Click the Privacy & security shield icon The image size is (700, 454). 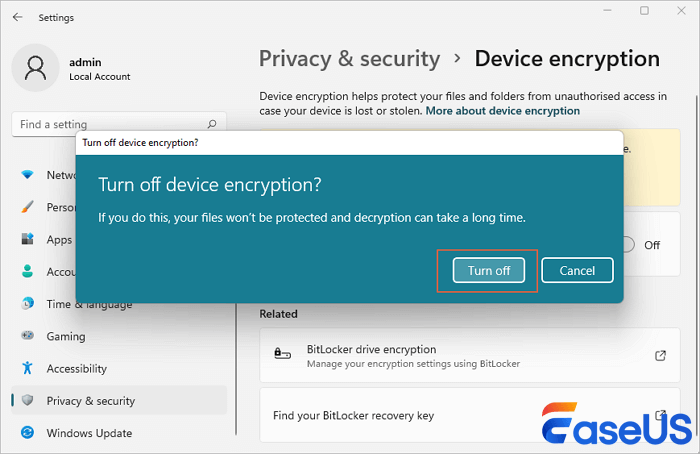(27, 401)
